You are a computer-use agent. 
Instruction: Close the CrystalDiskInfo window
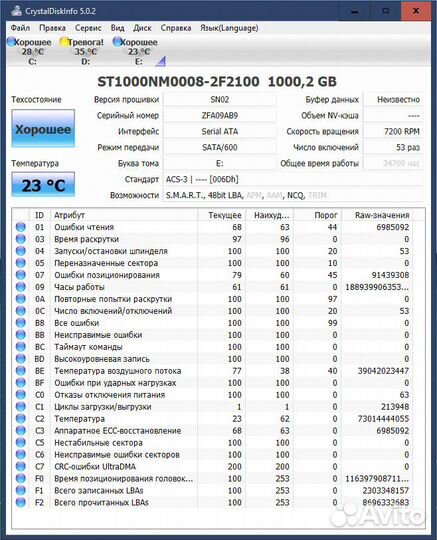coord(416,11)
